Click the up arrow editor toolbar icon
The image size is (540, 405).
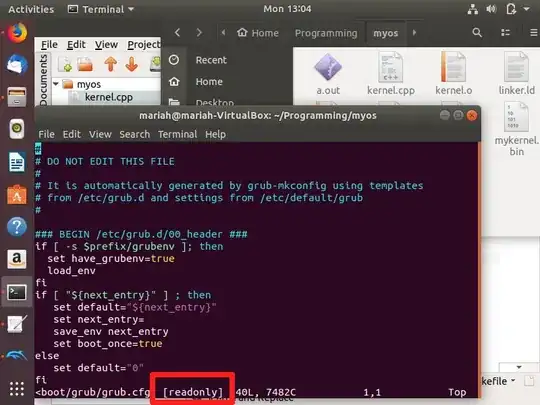(x=111, y=64)
